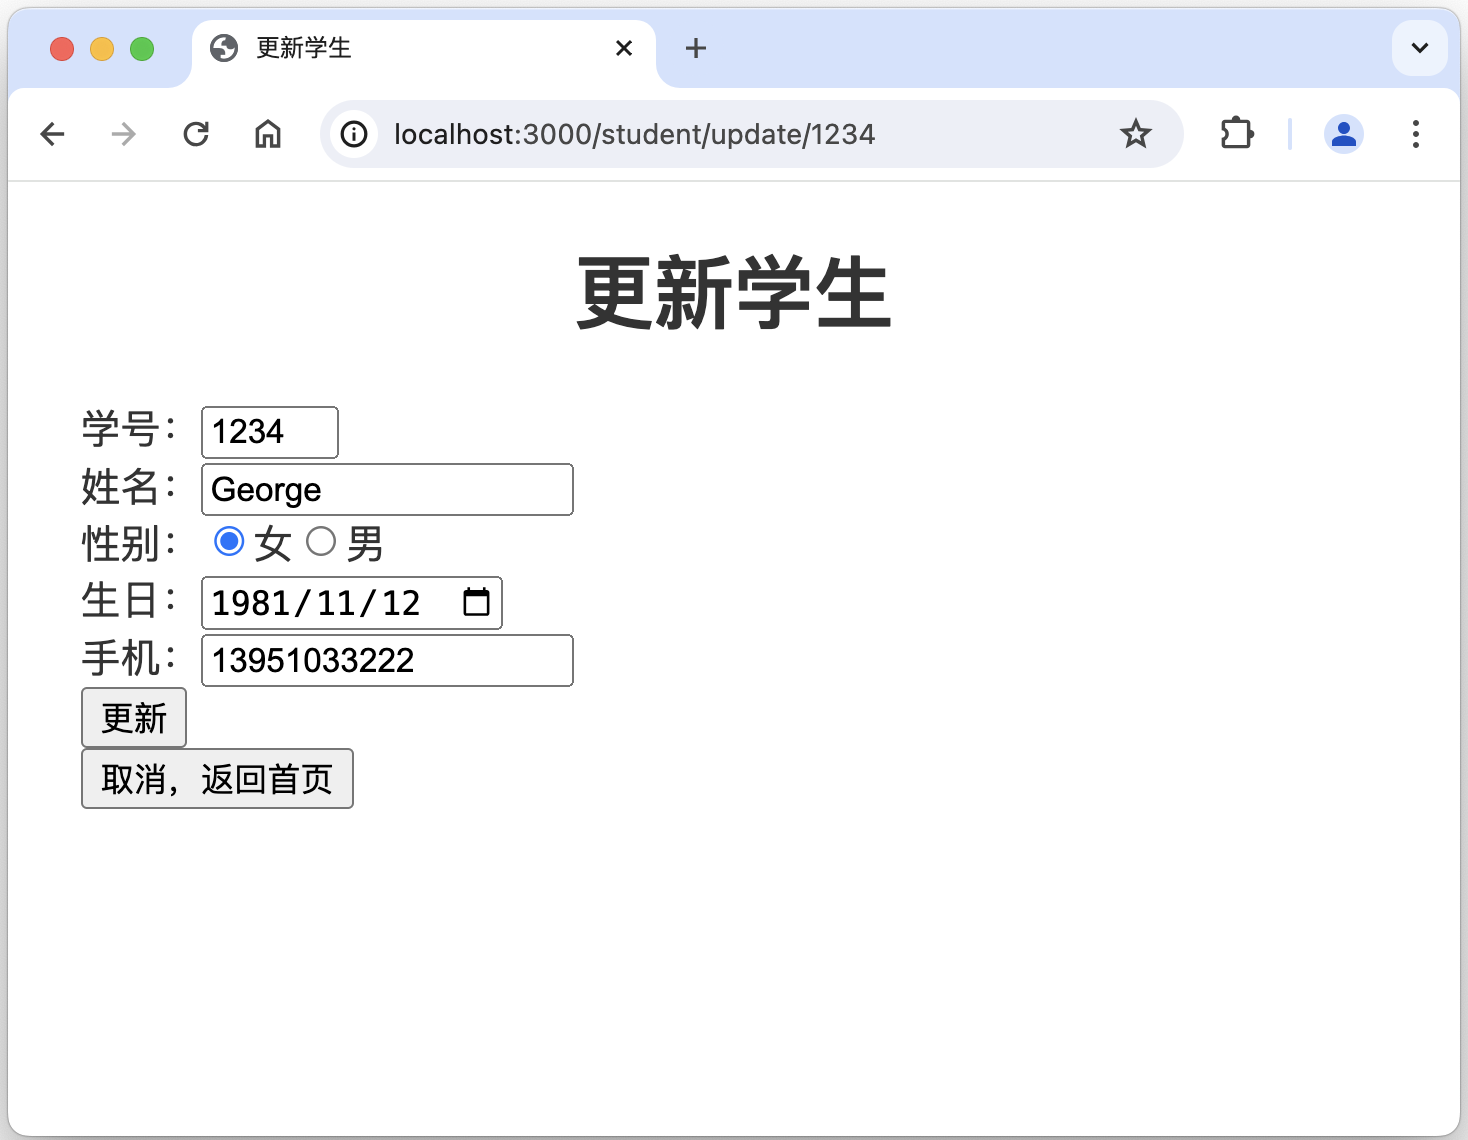The width and height of the screenshot is (1468, 1140).
Task: Click the 姓名 field containing George
Action: (x=387, y=490)
